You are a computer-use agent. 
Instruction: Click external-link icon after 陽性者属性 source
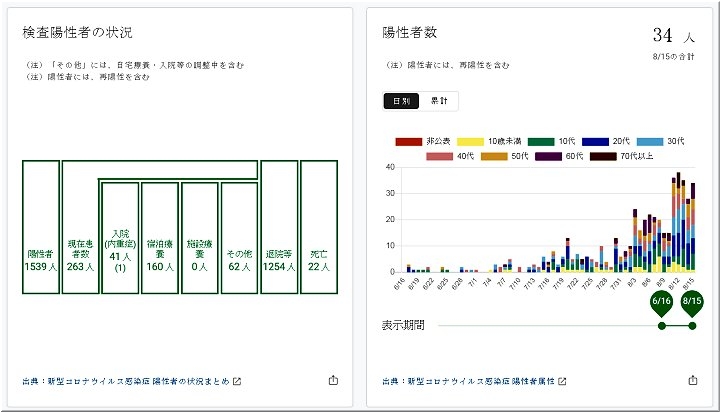click(562, 381)
